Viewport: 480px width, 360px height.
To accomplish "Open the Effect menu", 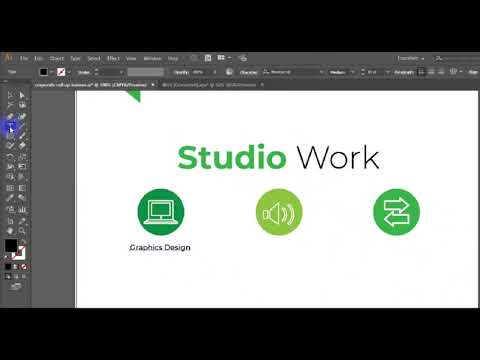I will click(x=113, y=58).
